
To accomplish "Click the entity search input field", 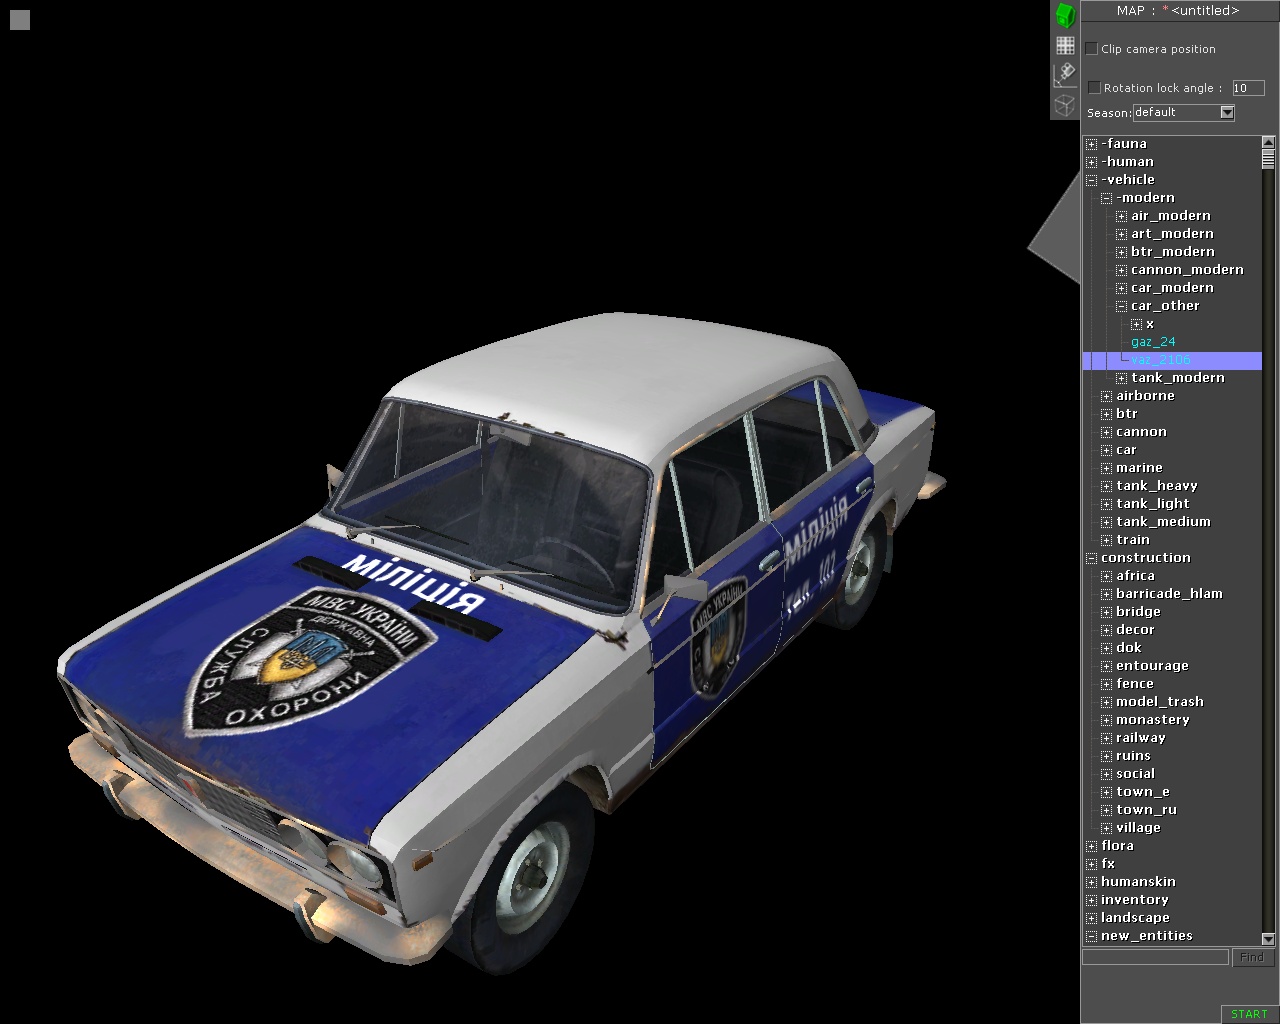I will tap(1155, 957).
